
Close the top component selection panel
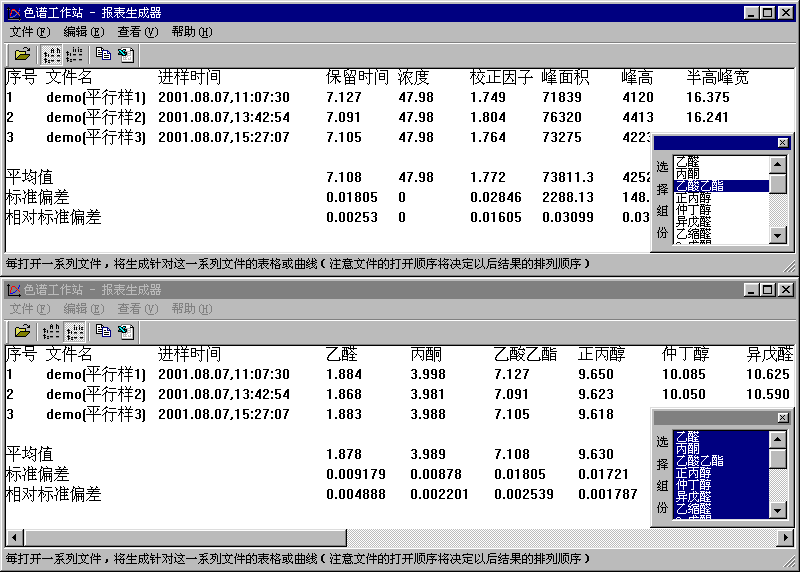783,143
